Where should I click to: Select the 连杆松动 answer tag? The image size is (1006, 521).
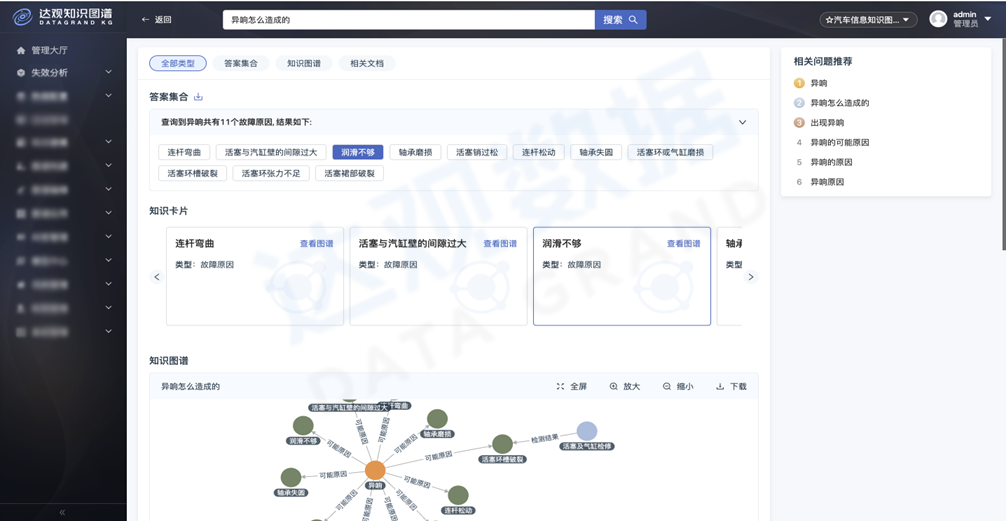(538, 152)
